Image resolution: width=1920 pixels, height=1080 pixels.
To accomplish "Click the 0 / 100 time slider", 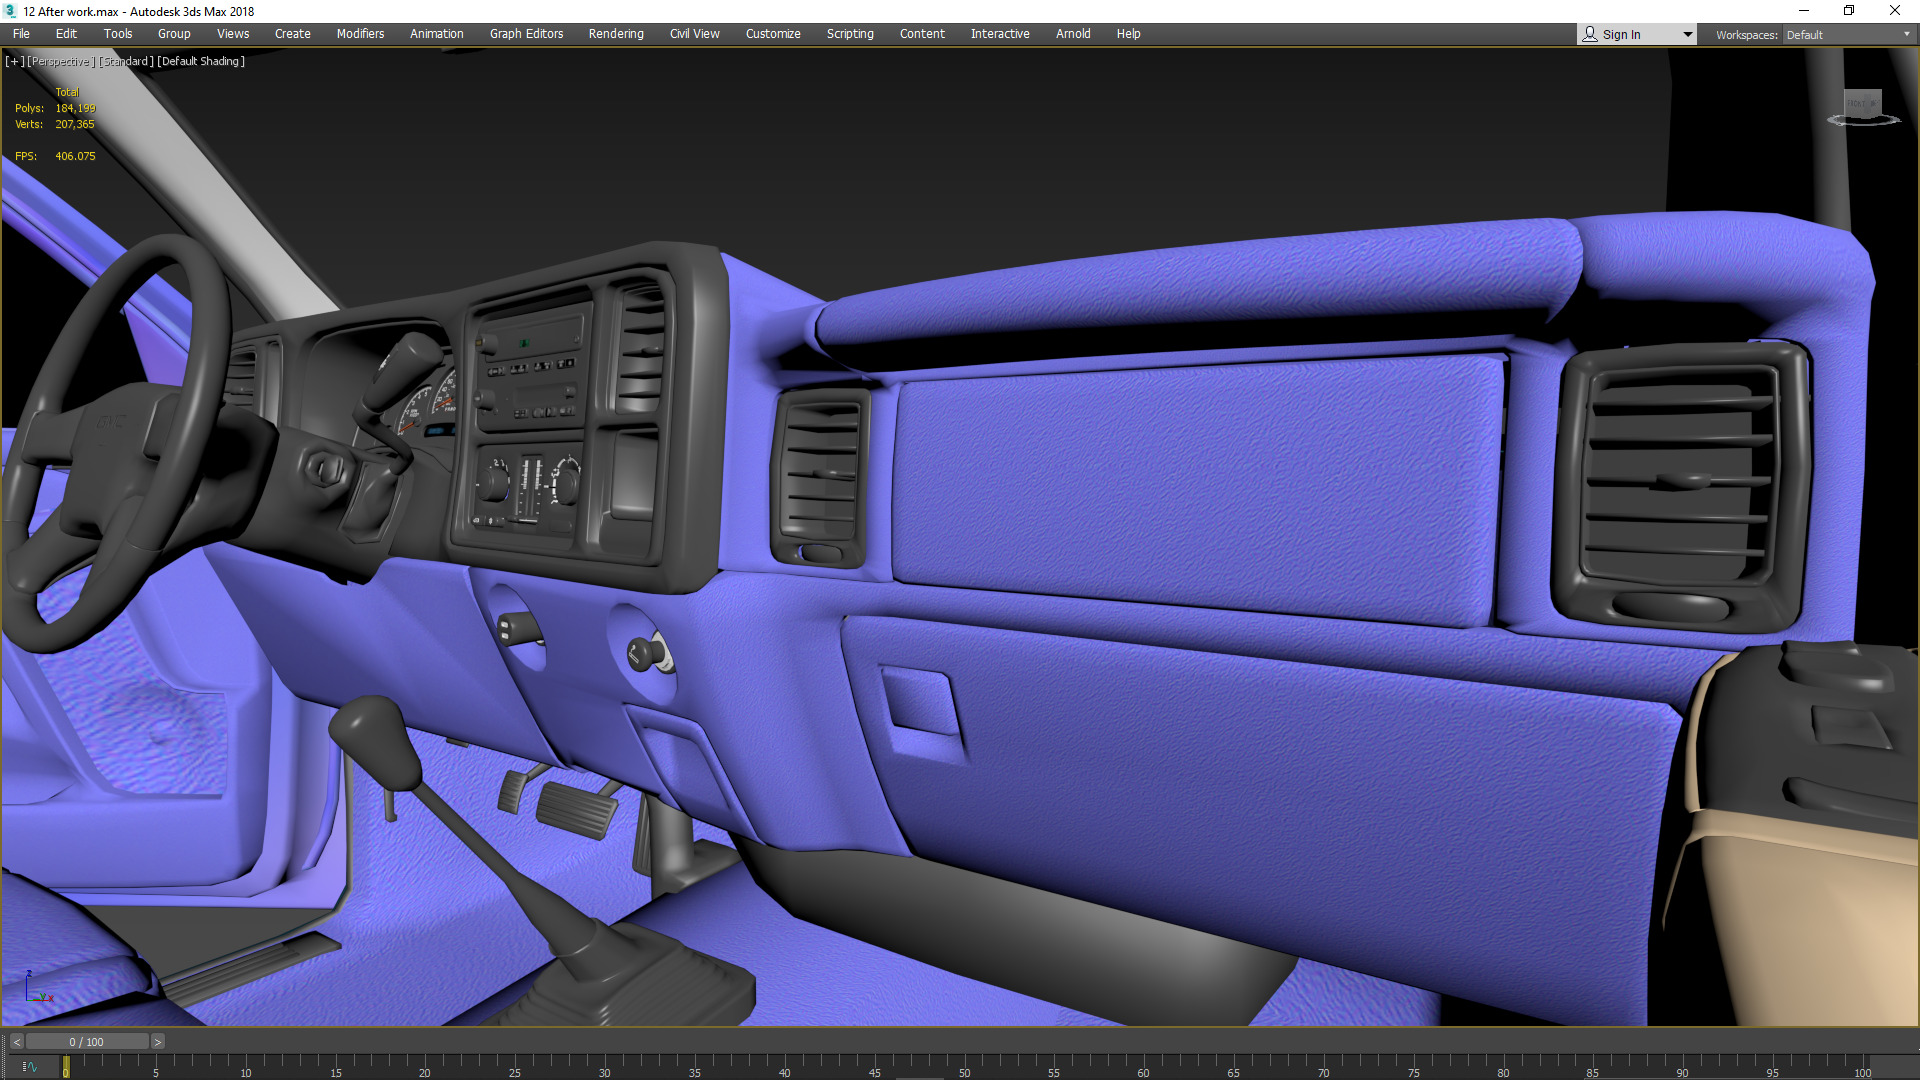I will pyautogui.click(x=87, y=1042).
